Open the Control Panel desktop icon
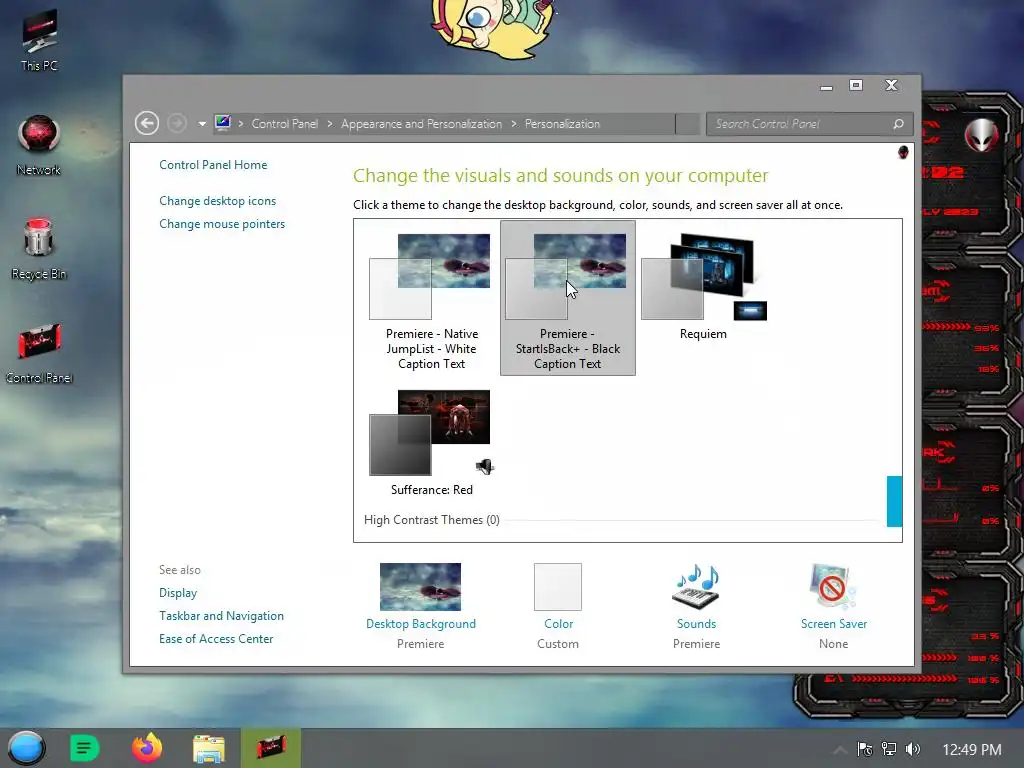The image size is (1024, 768). [x=39, y=353]
